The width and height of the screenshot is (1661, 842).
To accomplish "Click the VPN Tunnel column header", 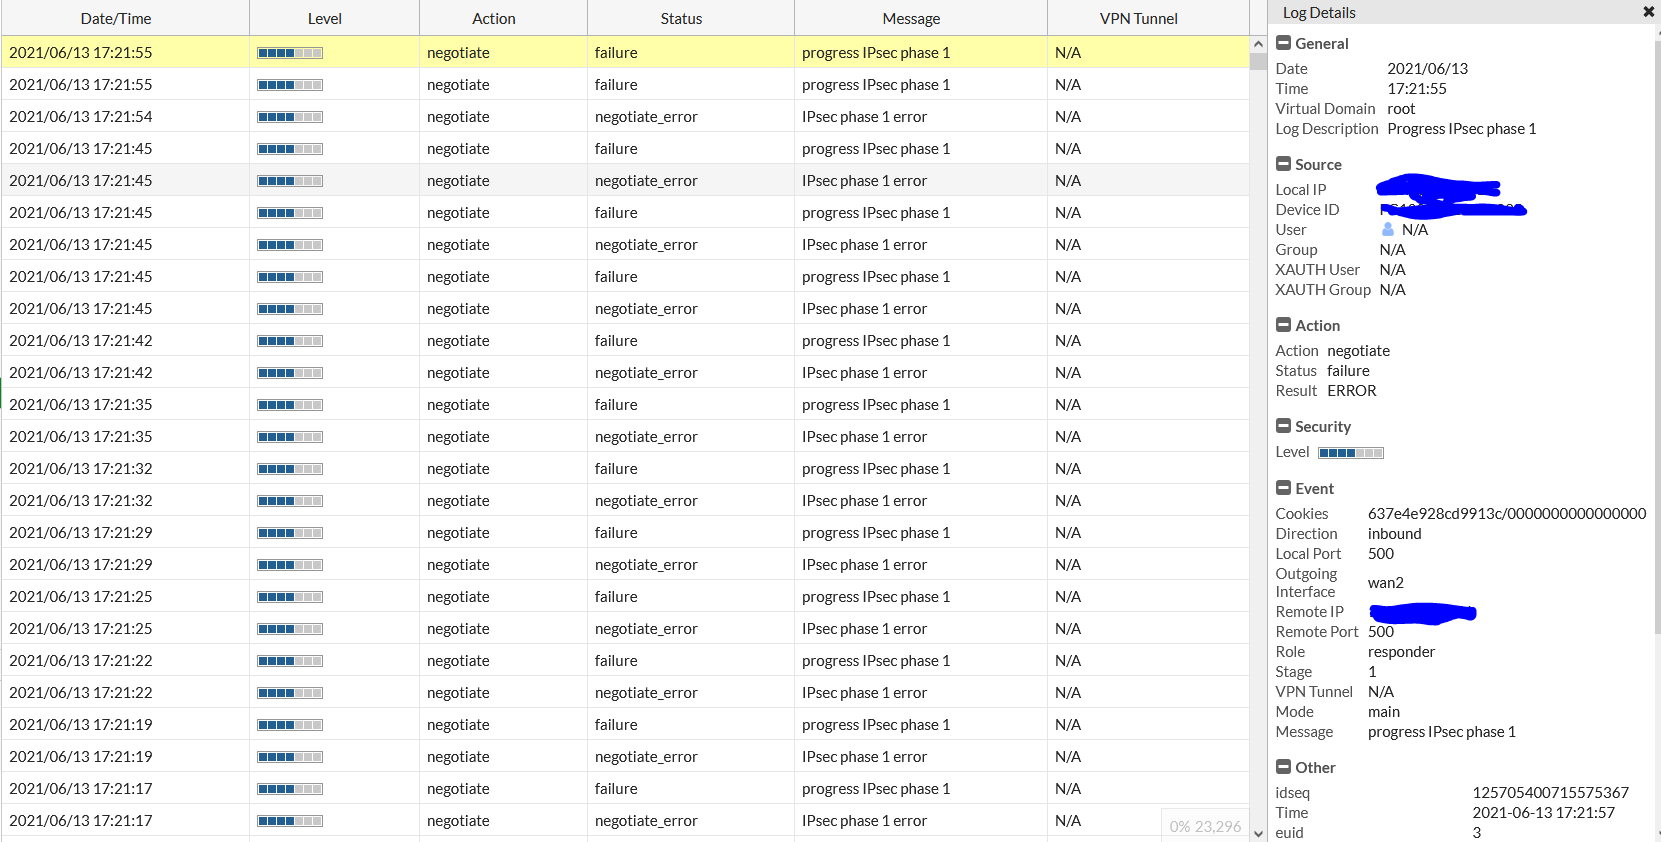I will (x=1138, y=18).
